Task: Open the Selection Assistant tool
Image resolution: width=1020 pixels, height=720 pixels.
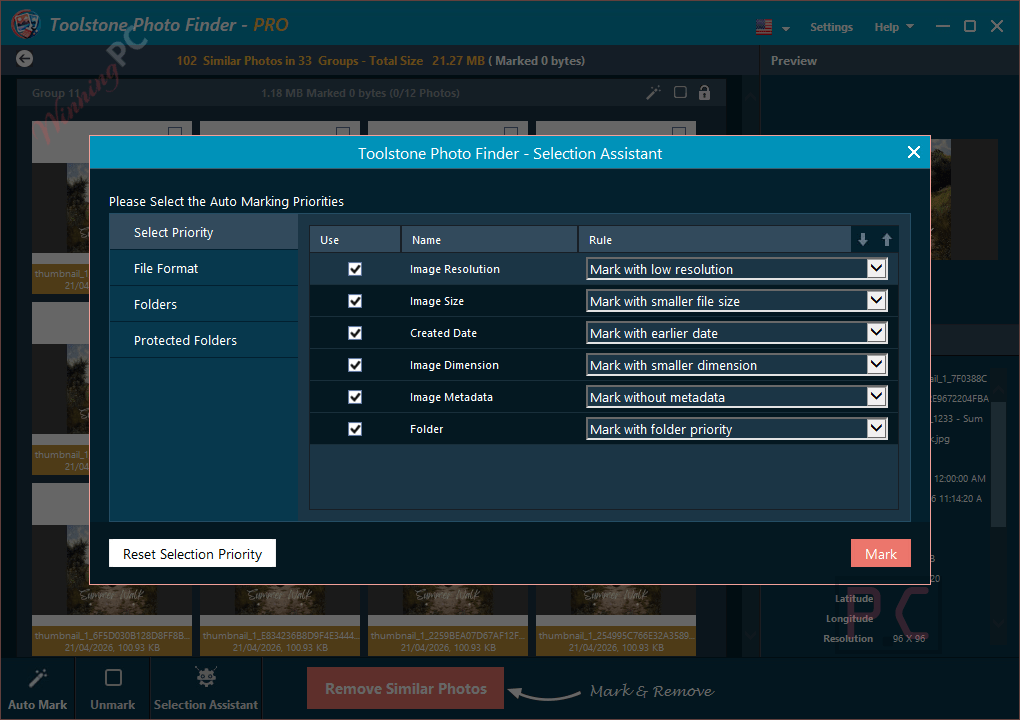Action: [206, 688]
